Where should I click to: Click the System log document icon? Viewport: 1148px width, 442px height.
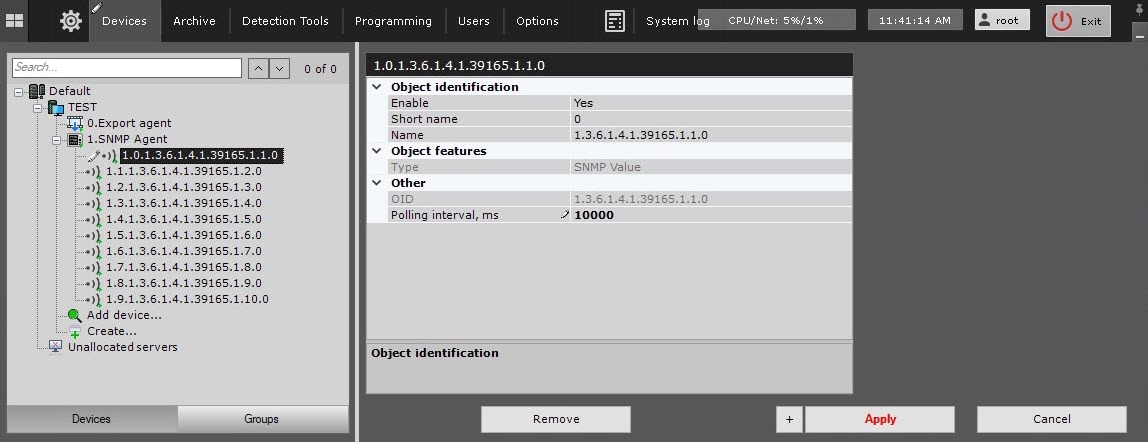coord(615,21)
